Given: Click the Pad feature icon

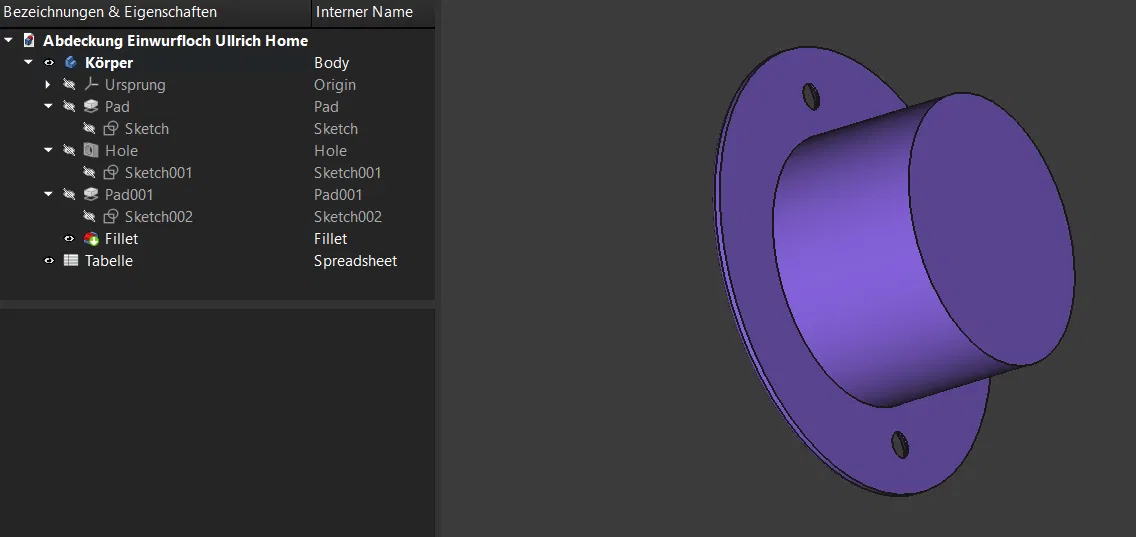Looking at the screenshot, I should coord(91,107).
